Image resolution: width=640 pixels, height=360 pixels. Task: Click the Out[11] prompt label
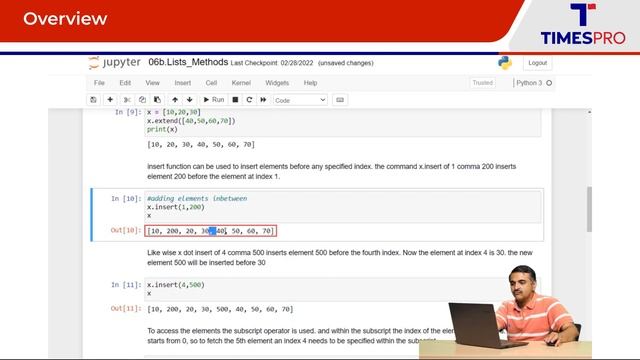click(126, 308)
